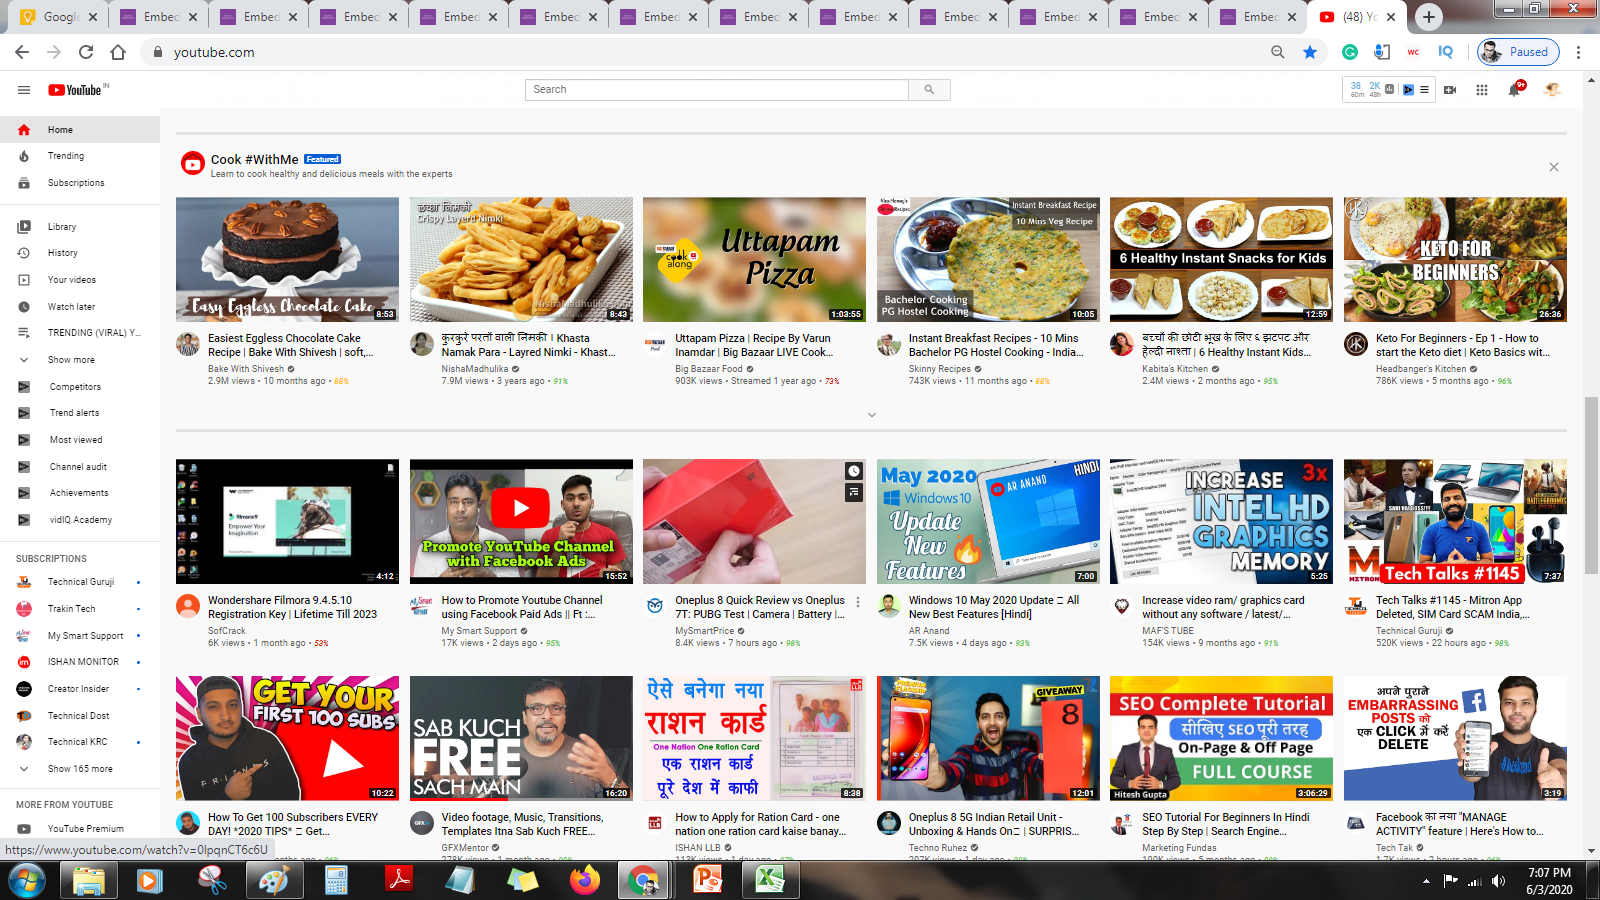This screenshot has height=900, width=1600.
Task: Open Firefox from the taskbar
Action: pos(585,880)
